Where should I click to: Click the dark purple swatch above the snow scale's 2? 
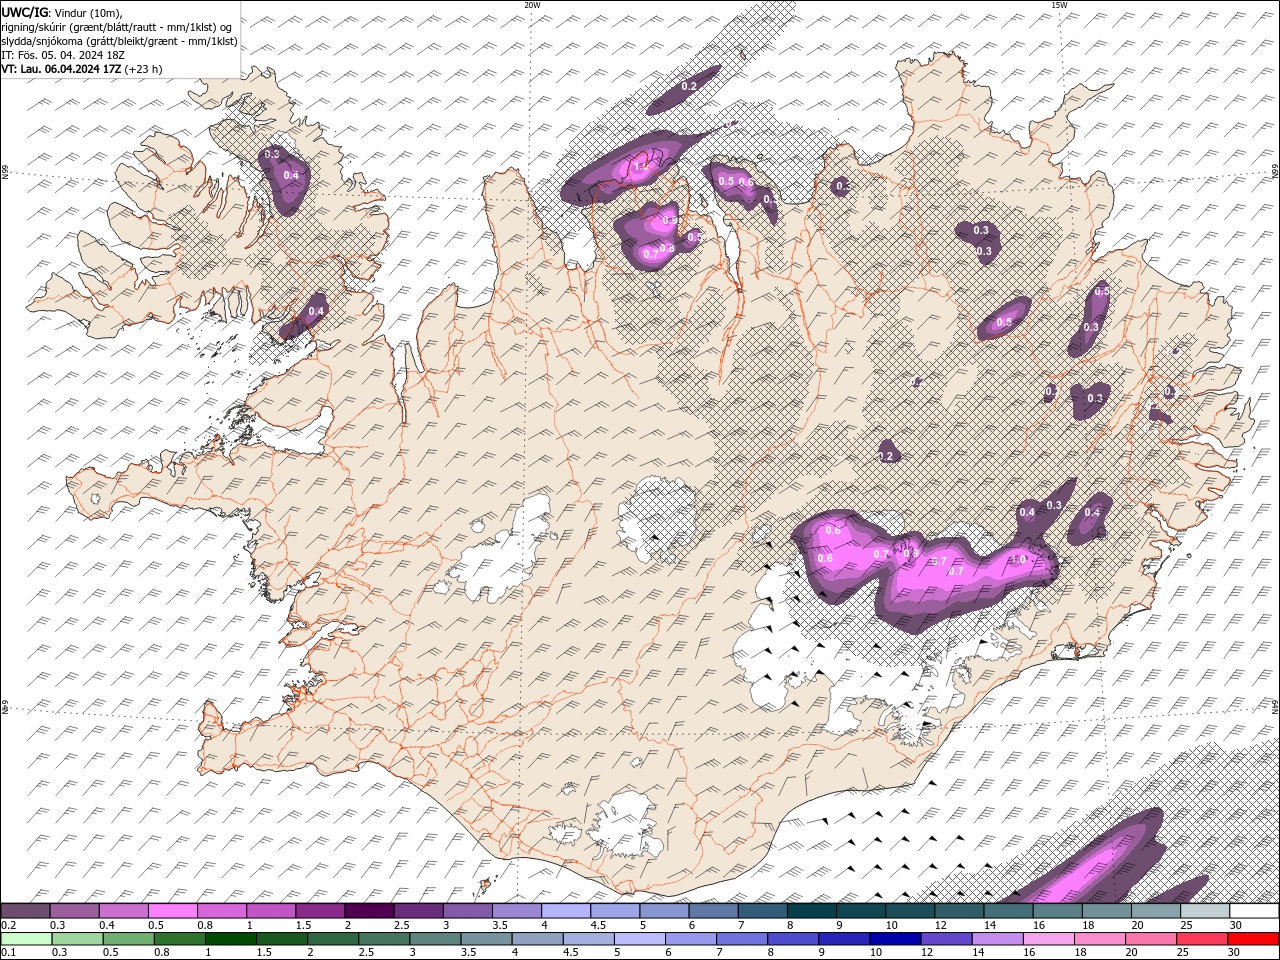tap(369, 910)
